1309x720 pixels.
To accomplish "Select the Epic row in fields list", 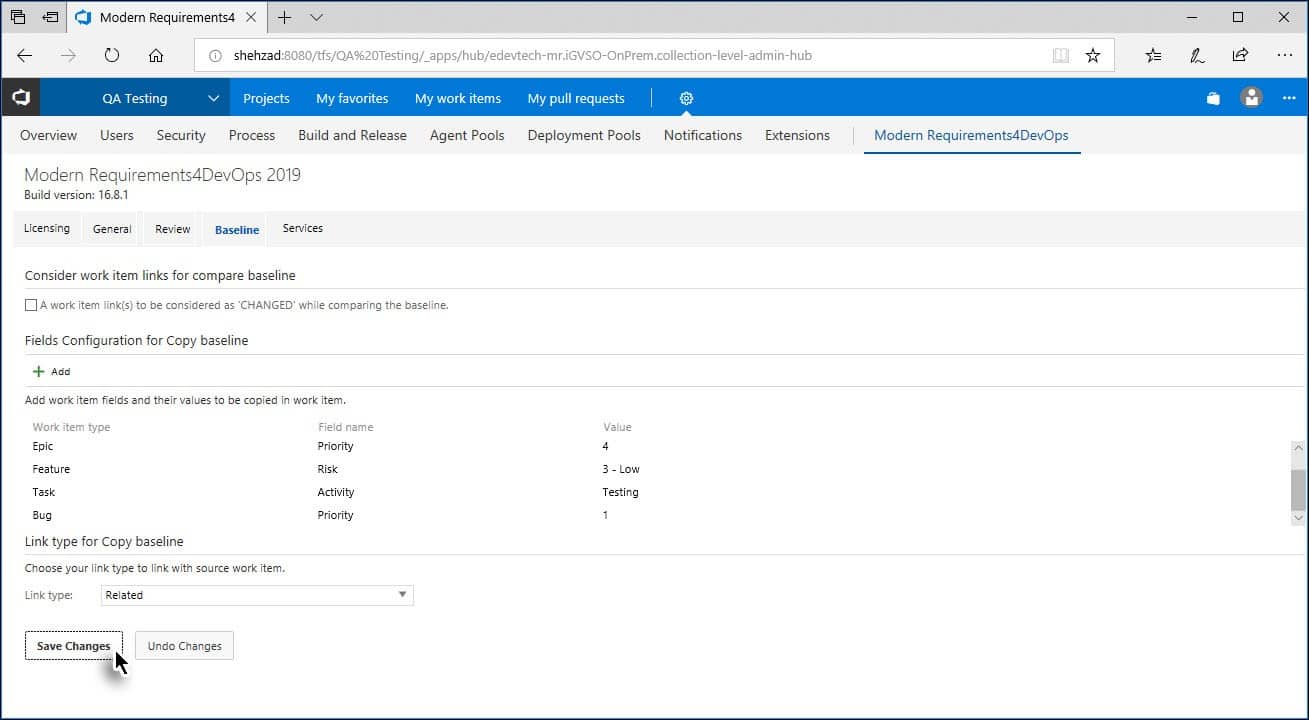I will [x=657, y=446].
